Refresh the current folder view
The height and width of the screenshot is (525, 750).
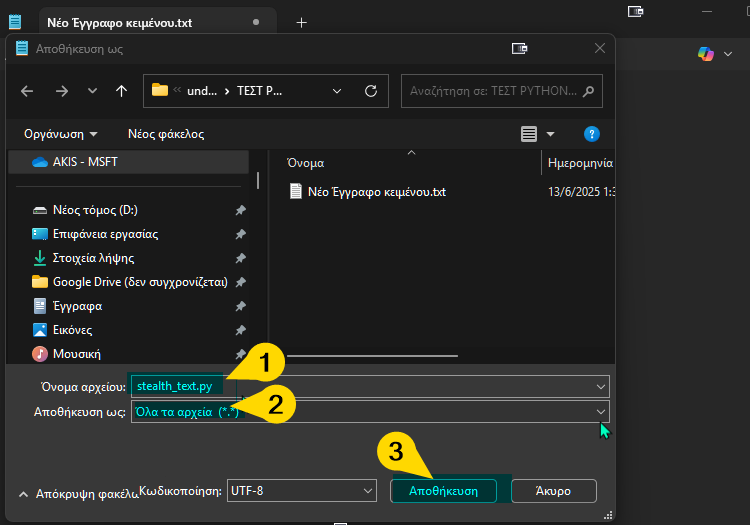[371, 91]
